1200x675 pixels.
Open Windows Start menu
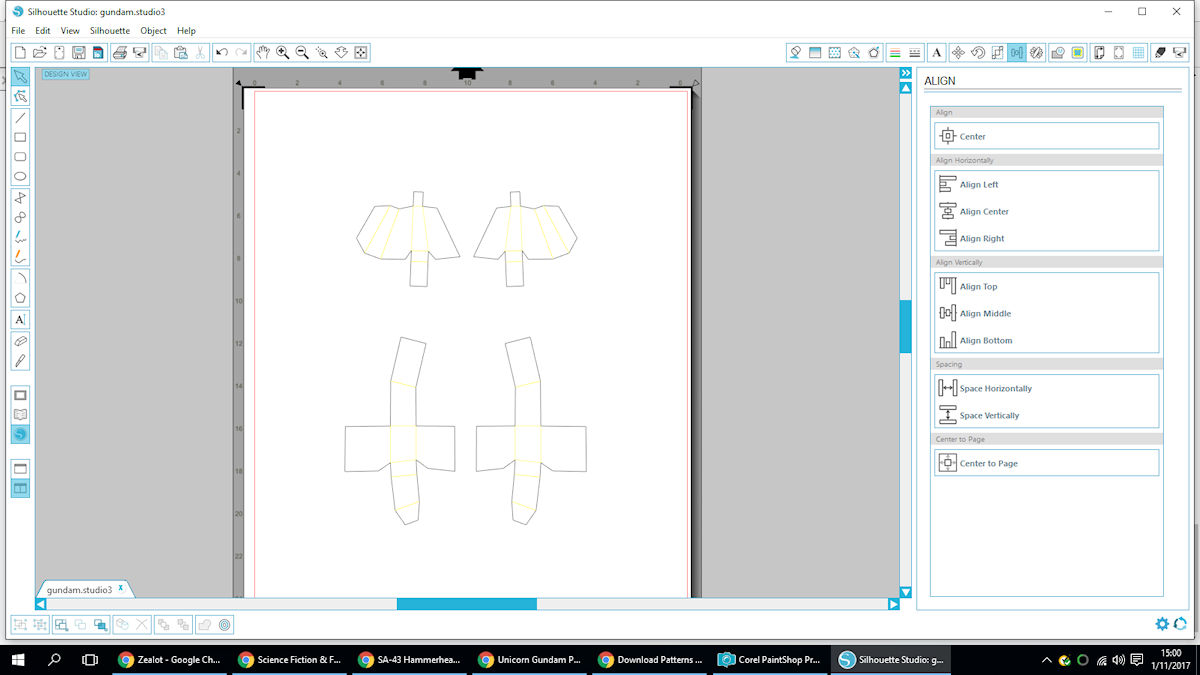[18, 660]
